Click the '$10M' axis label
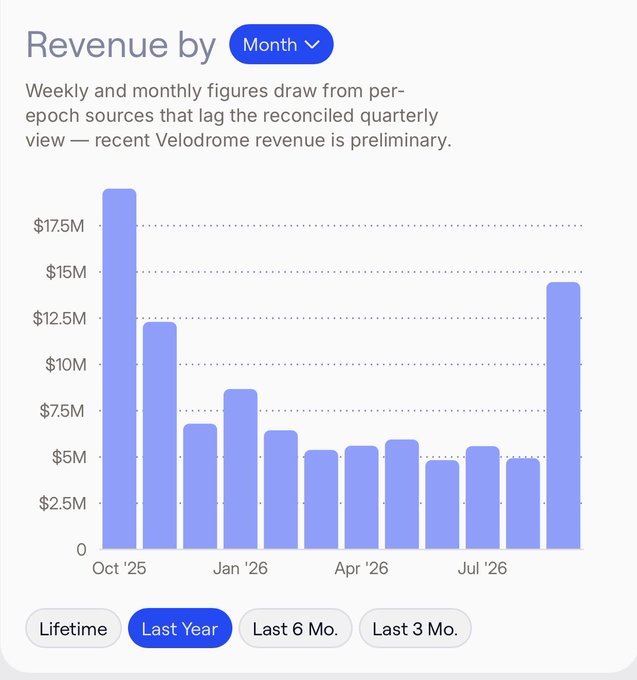The height and width of the screenshot is (680, 637). pyautogui.click(x=66, y=364)
